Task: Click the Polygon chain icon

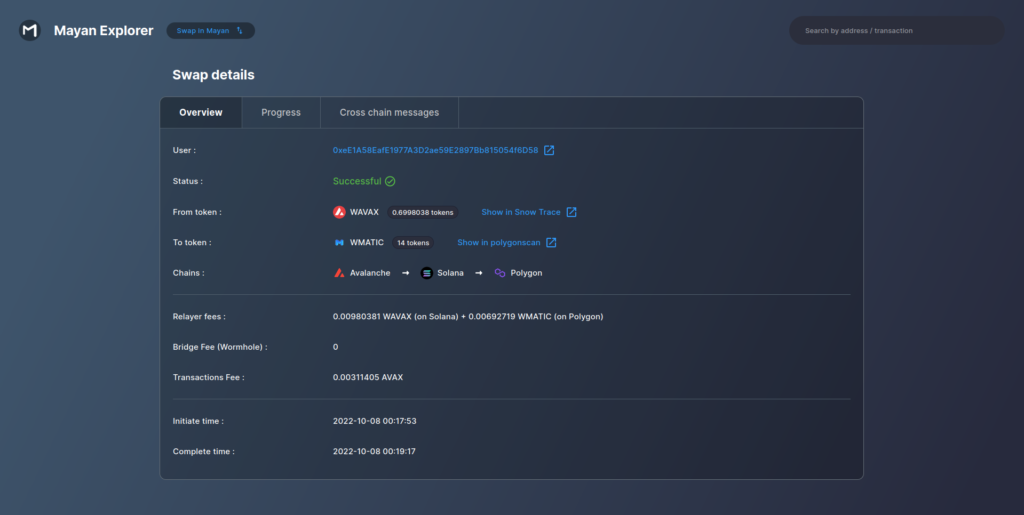Action: click(500, 273)
